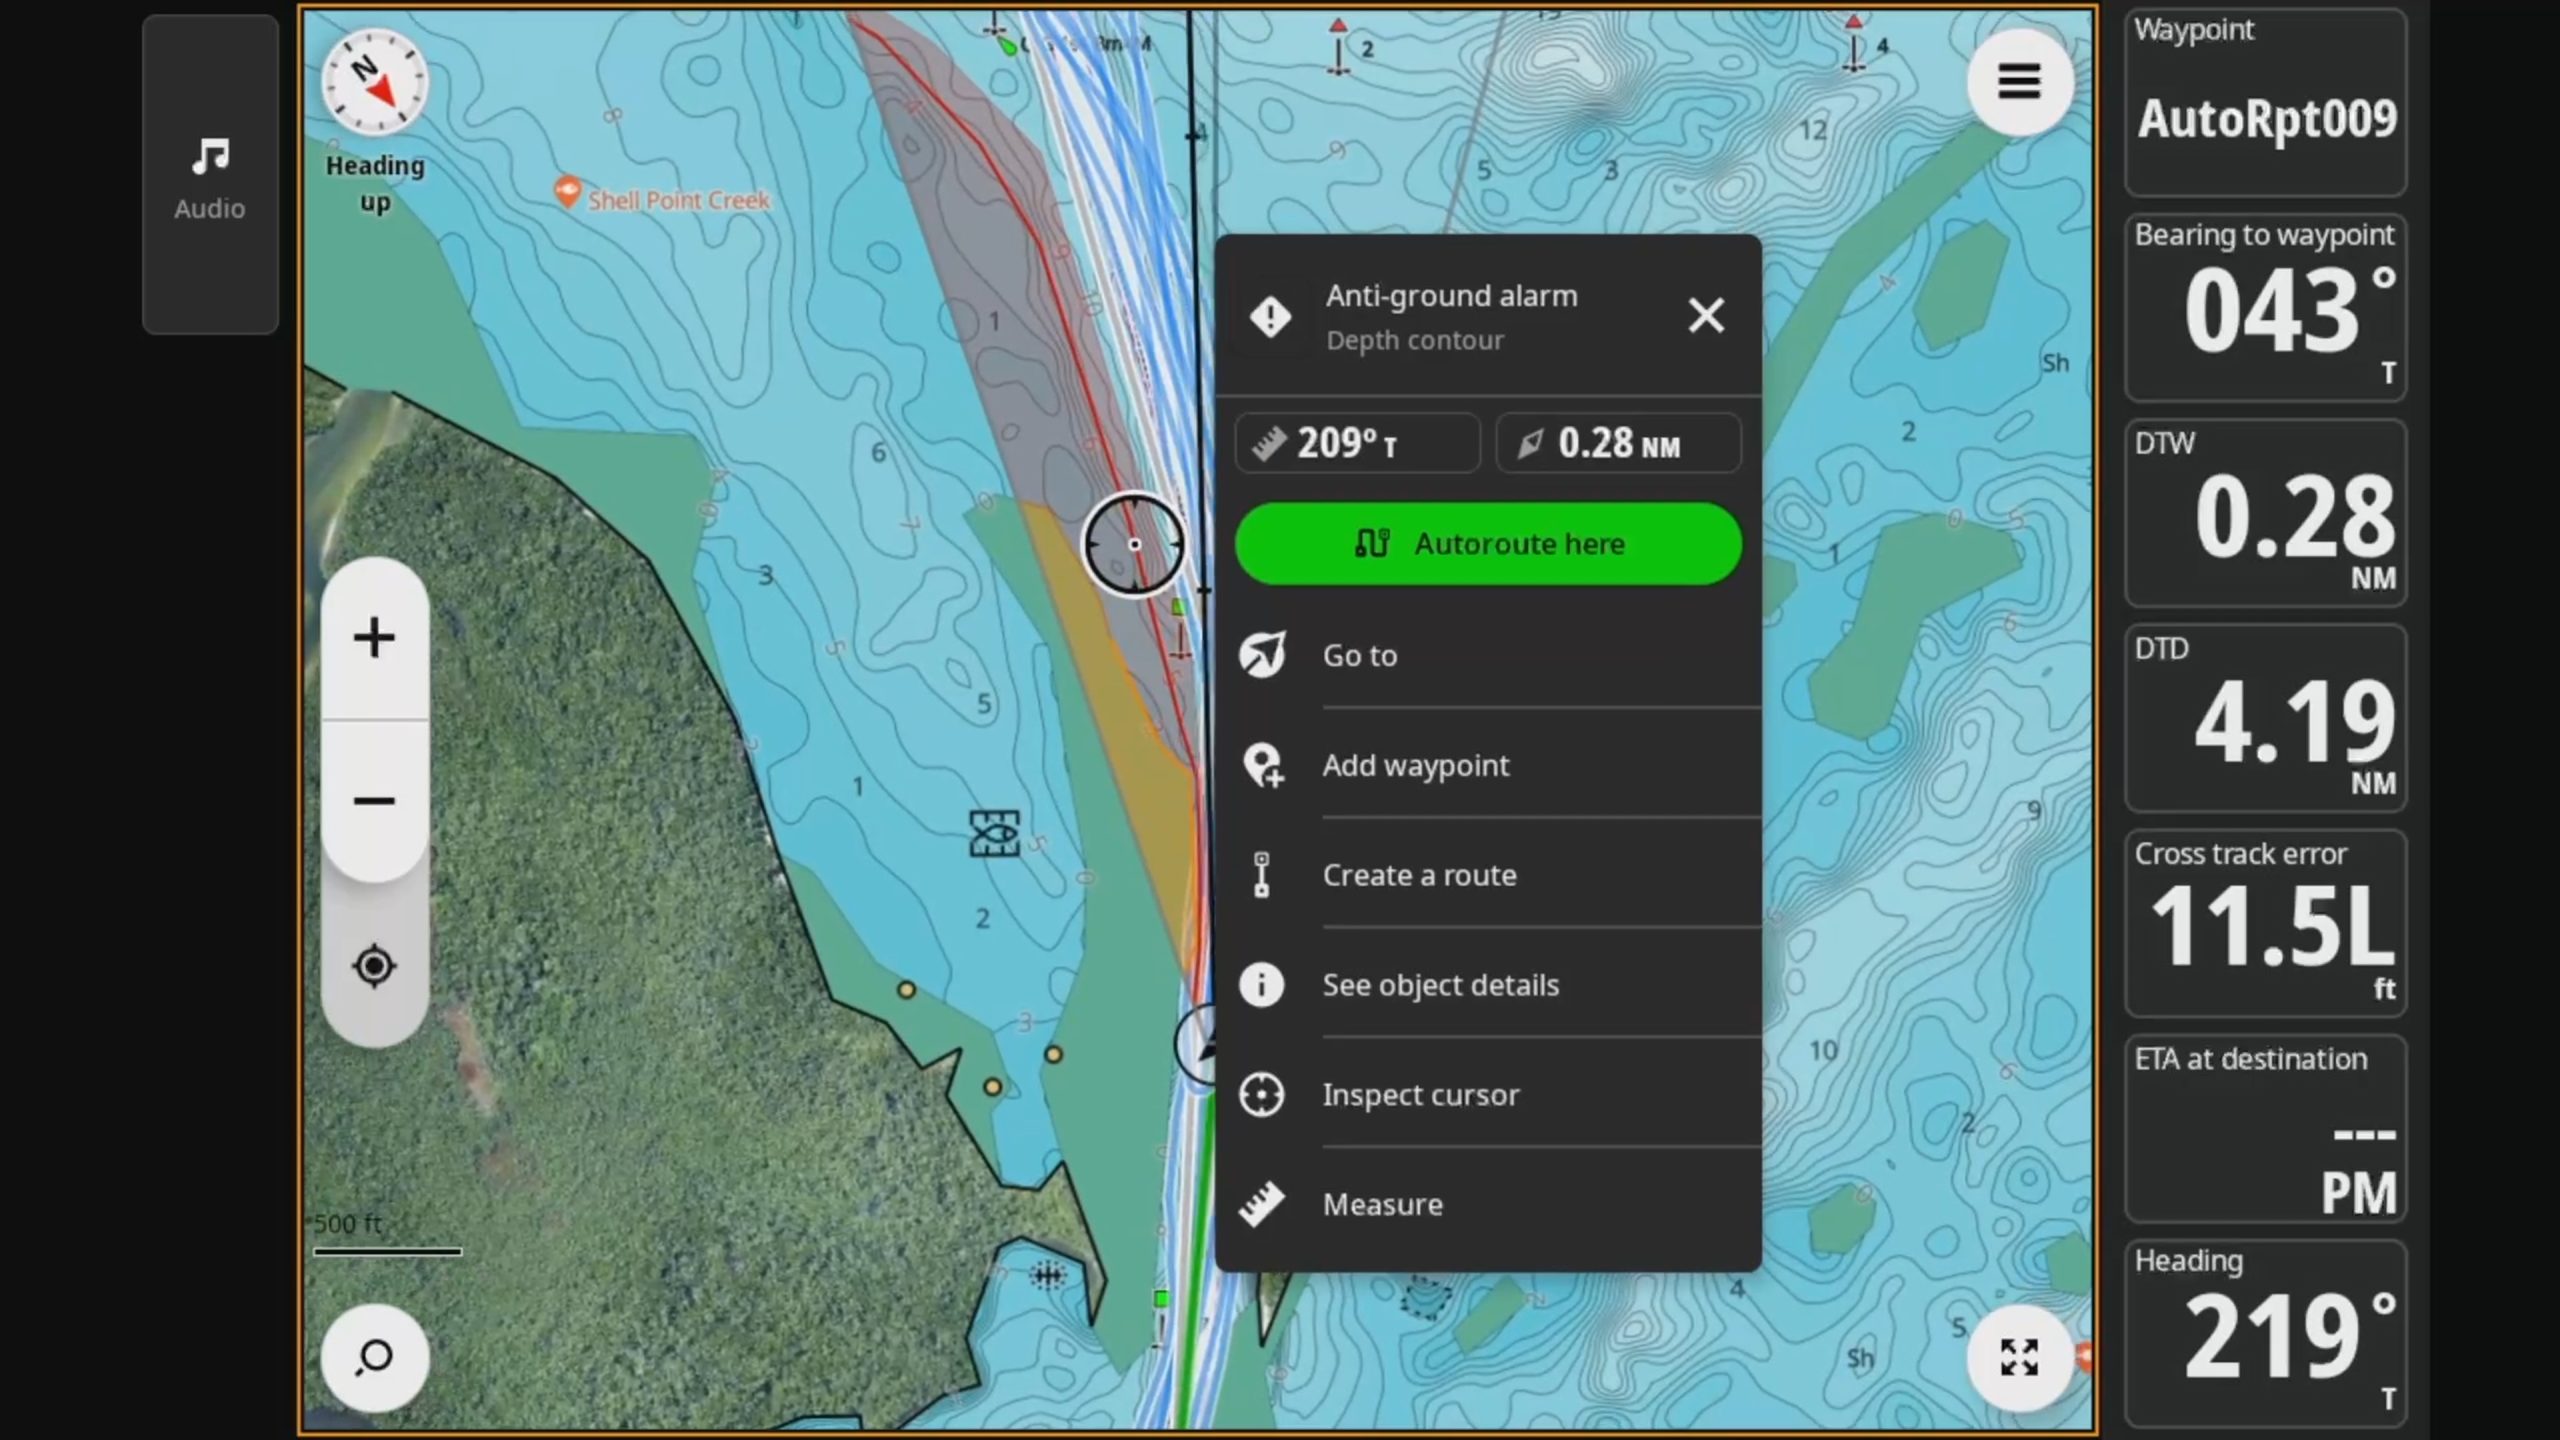Tap the 209° T bearing field
Screen dimensions: 2560x1440
pyautogui.click(x=1357, y=443)
